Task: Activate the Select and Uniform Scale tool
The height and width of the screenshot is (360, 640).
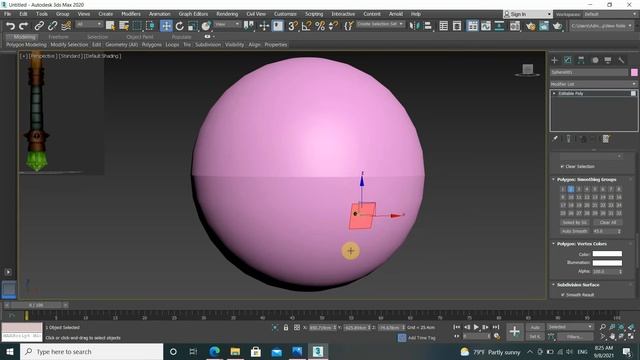Action: 193,26
